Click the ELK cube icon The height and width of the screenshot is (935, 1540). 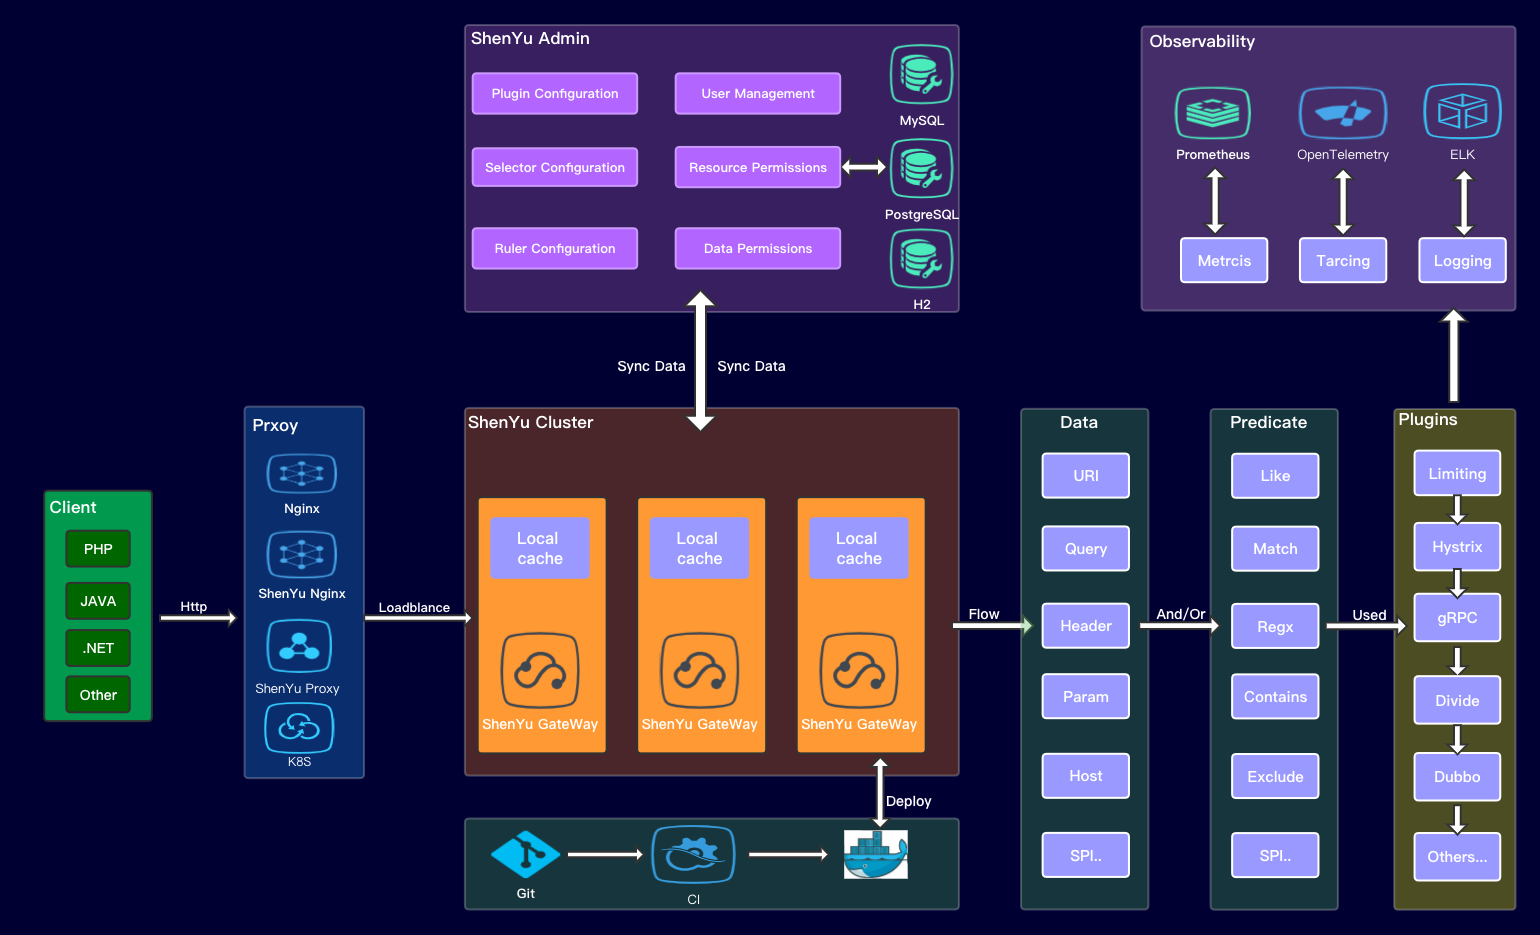(x=1462, y=111)
